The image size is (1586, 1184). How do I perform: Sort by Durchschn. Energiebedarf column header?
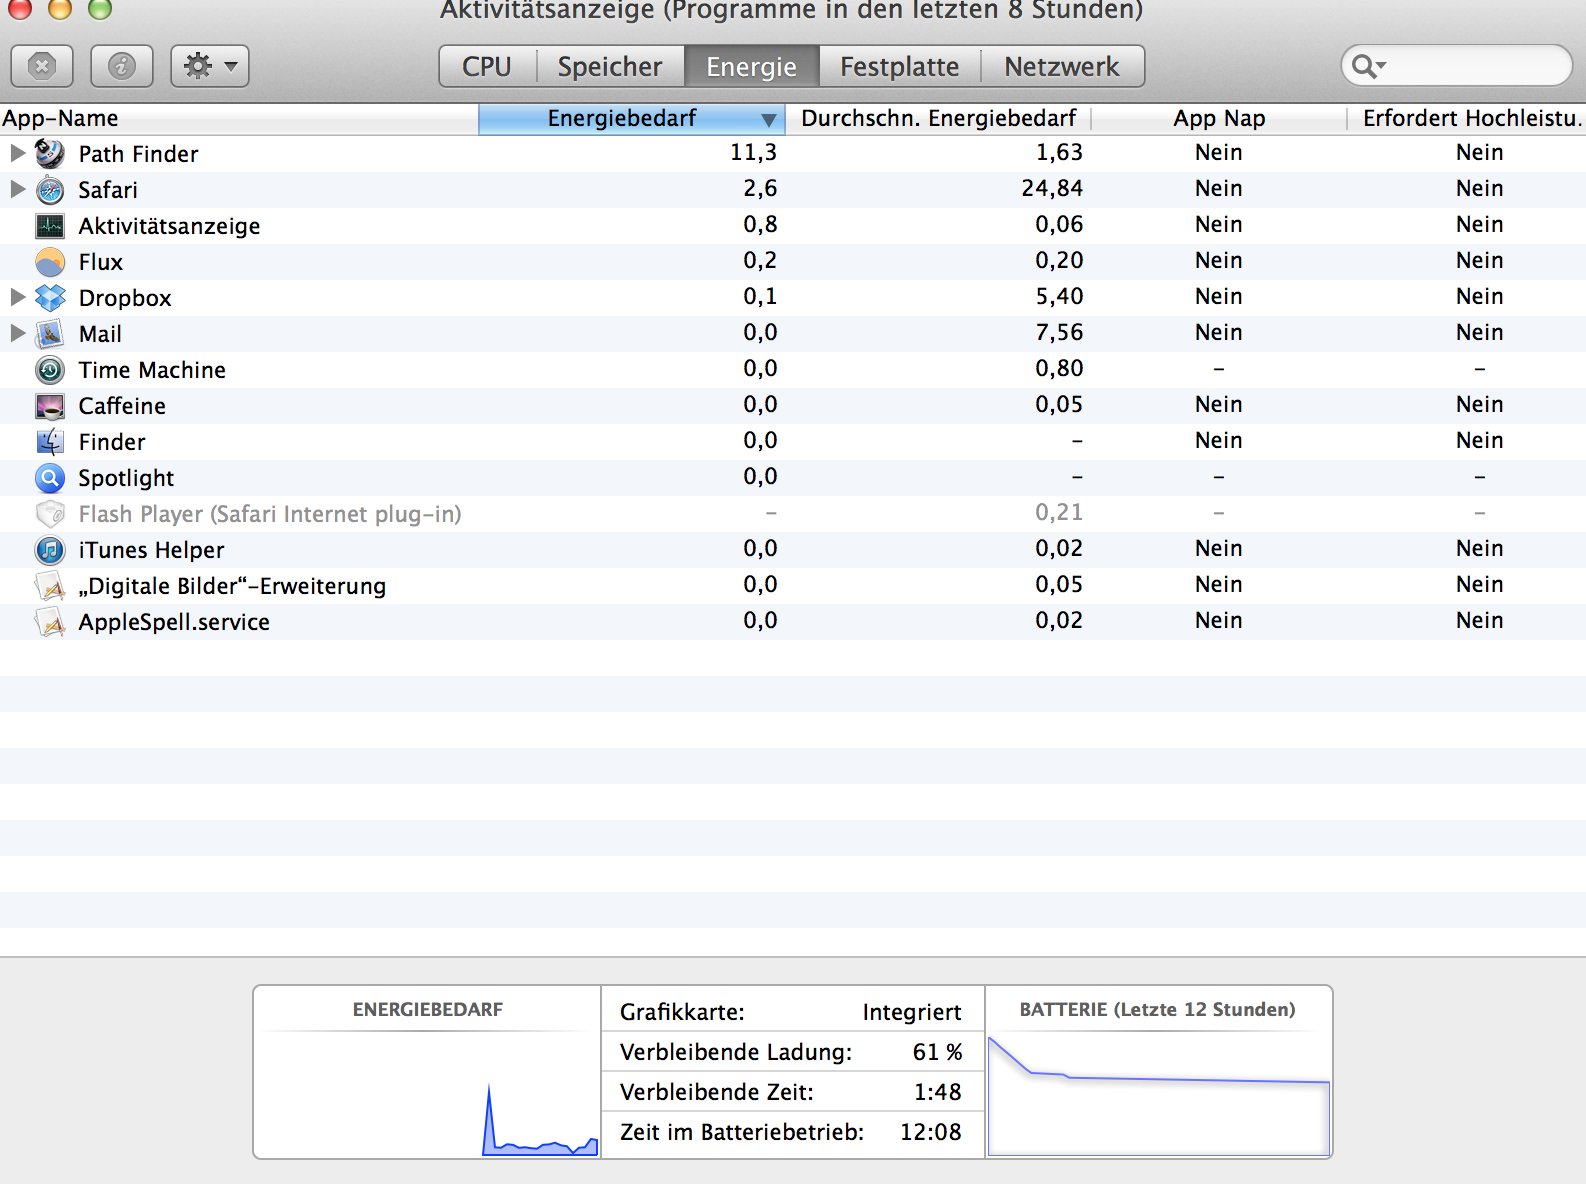938,119
